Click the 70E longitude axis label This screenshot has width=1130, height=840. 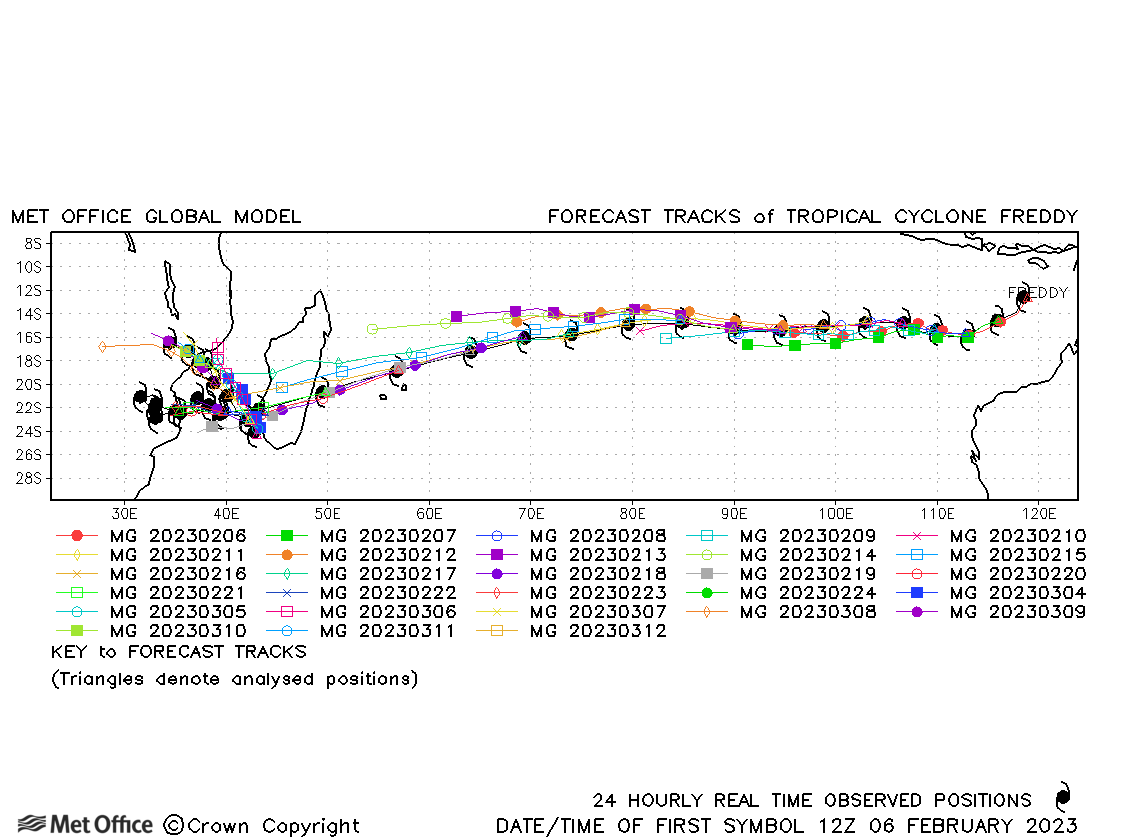[530, 514]
